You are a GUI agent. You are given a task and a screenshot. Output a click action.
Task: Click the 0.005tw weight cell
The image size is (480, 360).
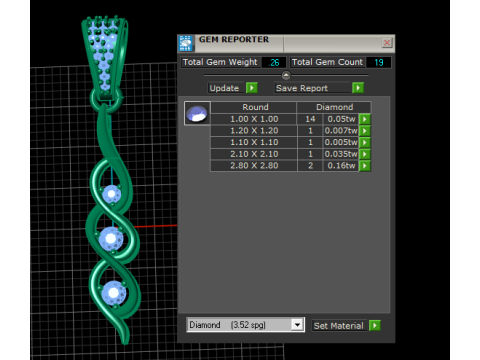(341, 142)
